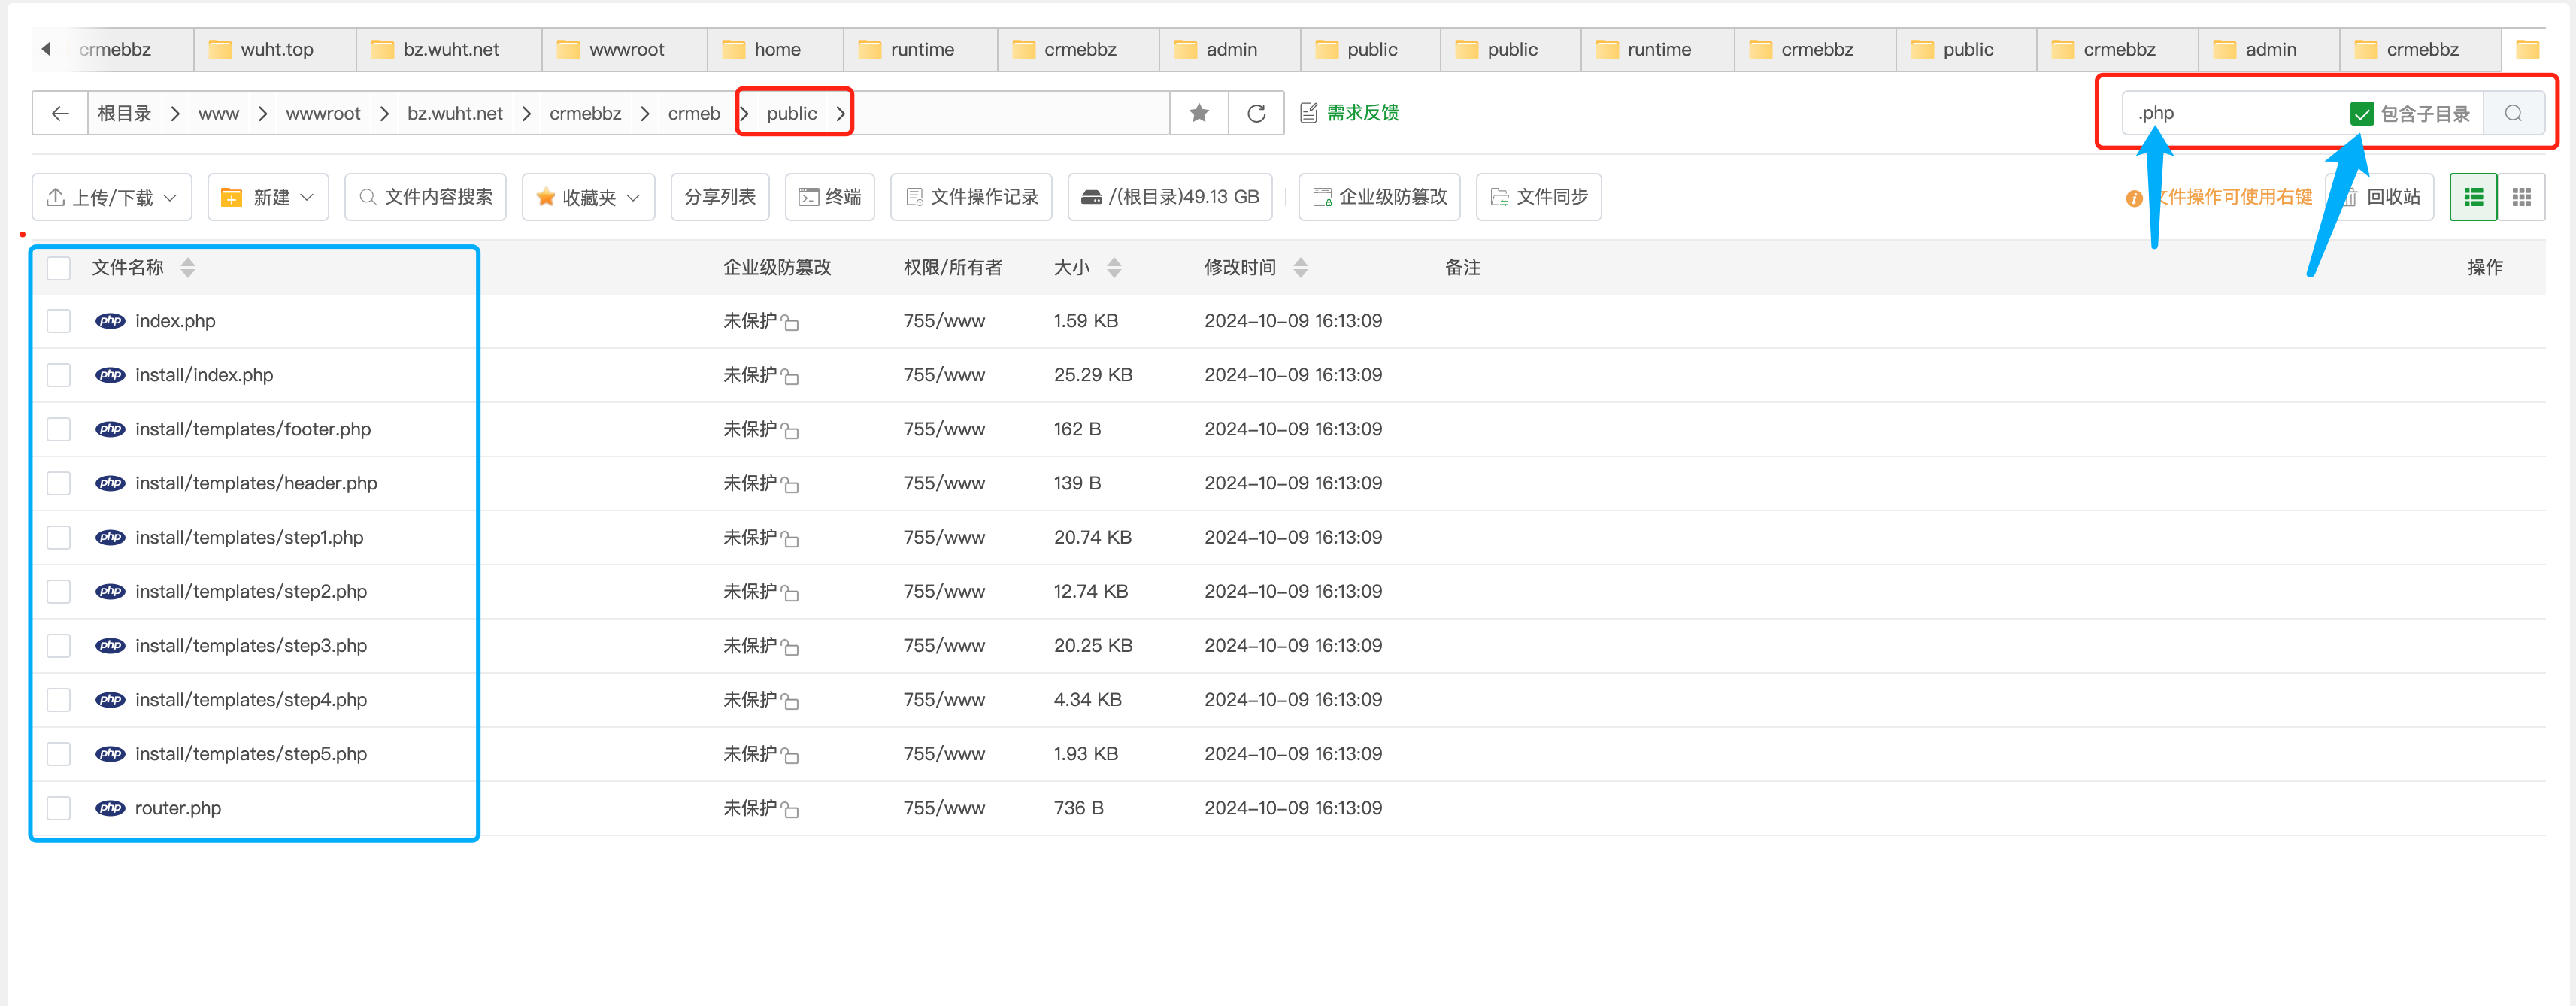Open 文件内容搜索 button

pos(425,197)
